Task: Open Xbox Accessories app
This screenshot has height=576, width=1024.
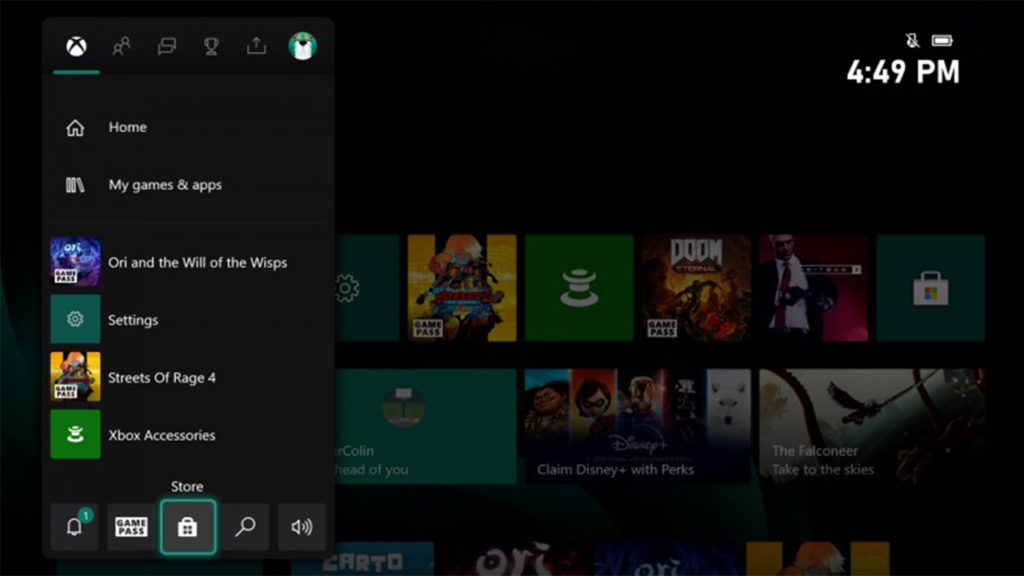Action: (x=161, y=435)
